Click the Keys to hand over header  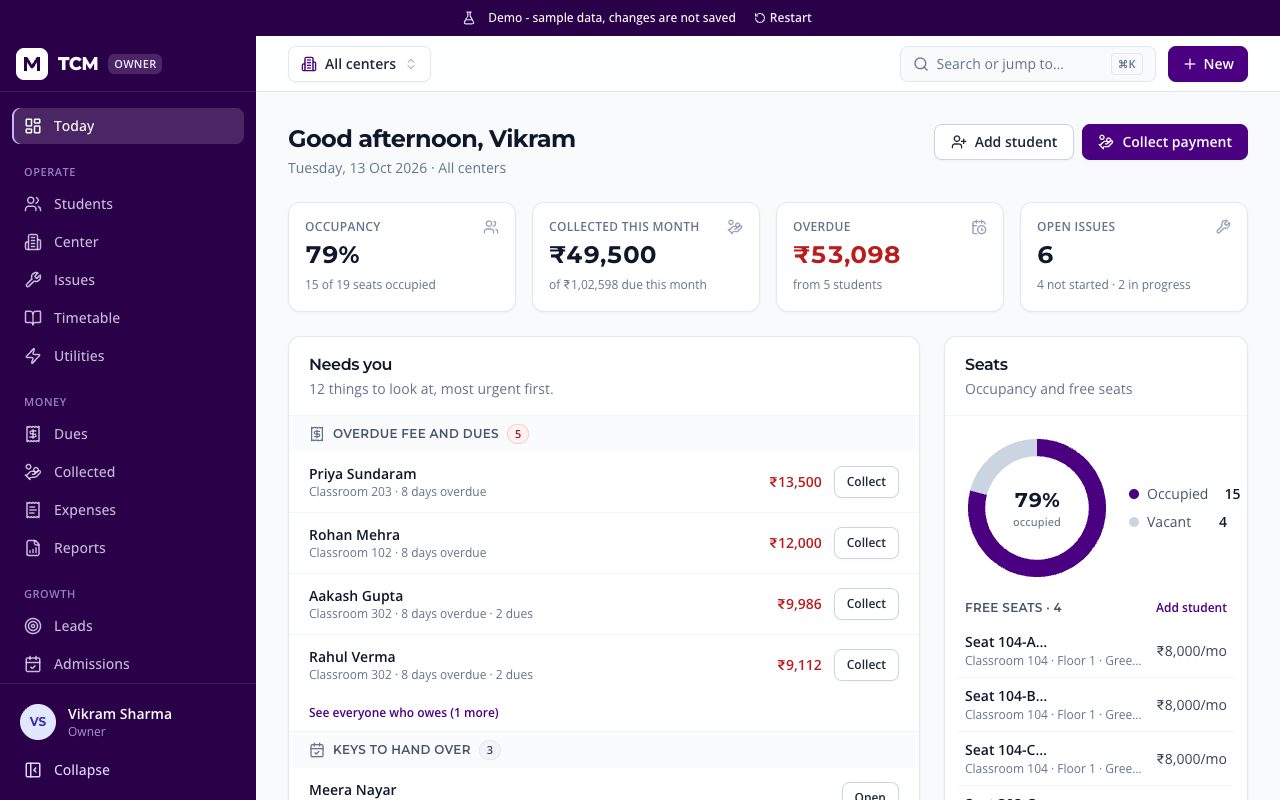[604, 750]
